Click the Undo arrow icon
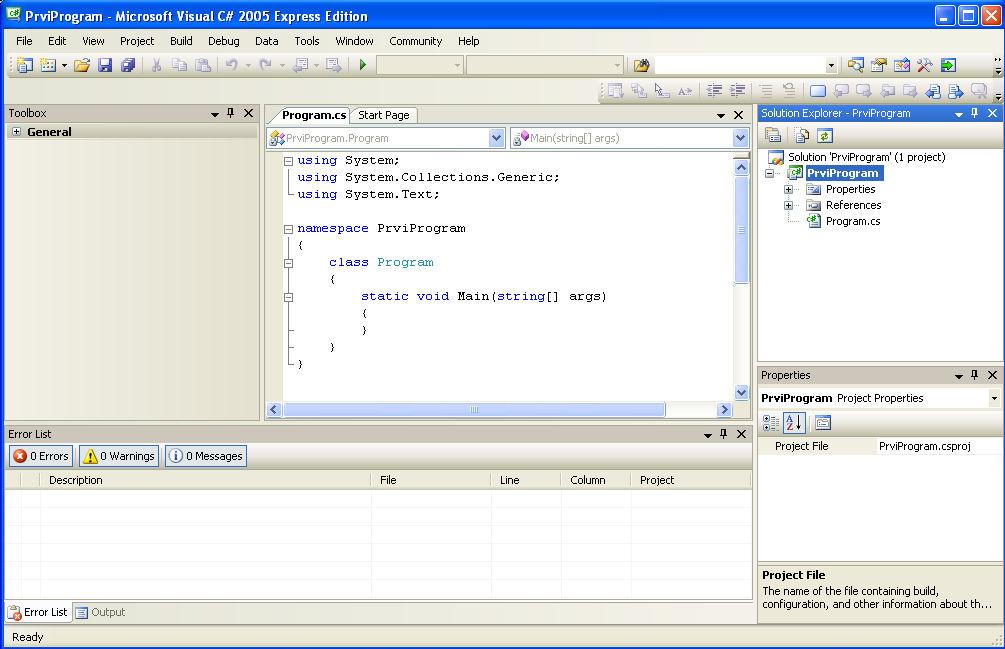 [x=231, y=65]
